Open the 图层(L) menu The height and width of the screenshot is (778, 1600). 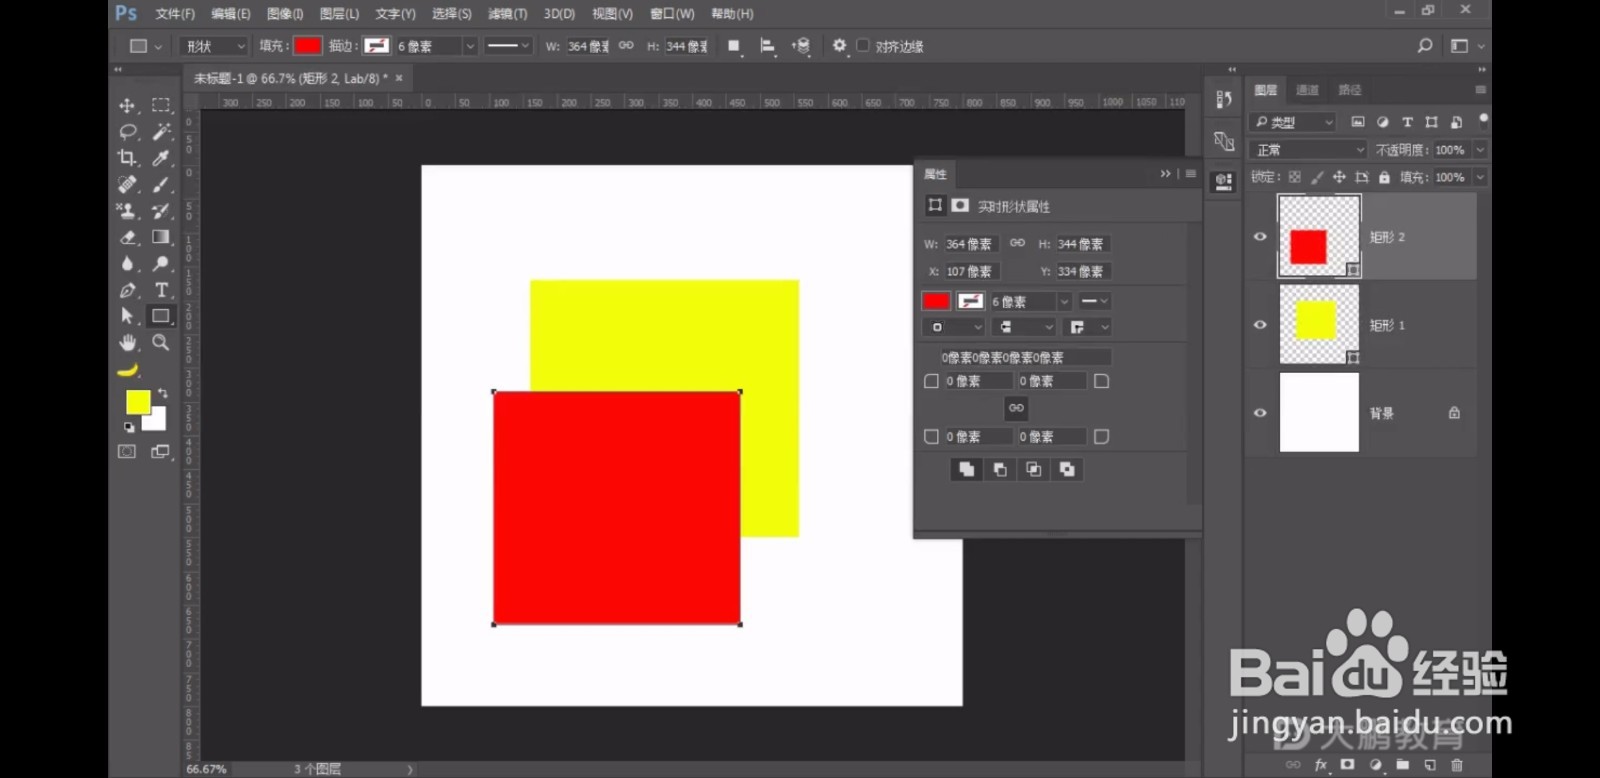pyautogui.click(x=339, y=14)
